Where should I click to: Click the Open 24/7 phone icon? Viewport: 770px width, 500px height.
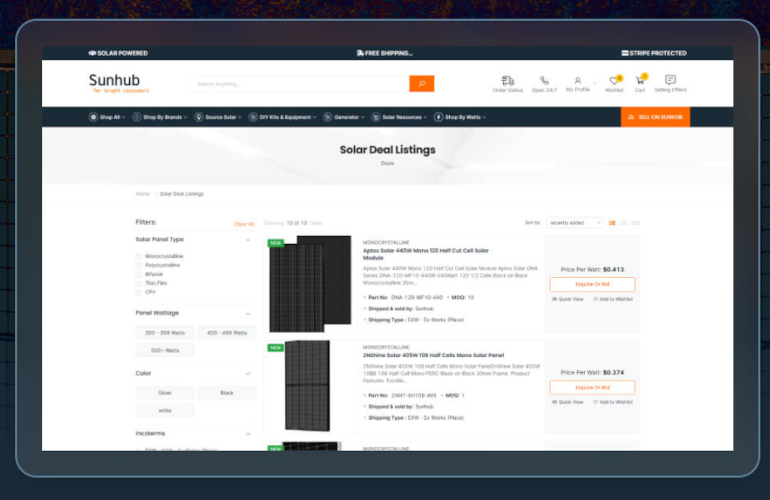pyautogui.click(x=544, y=80)
